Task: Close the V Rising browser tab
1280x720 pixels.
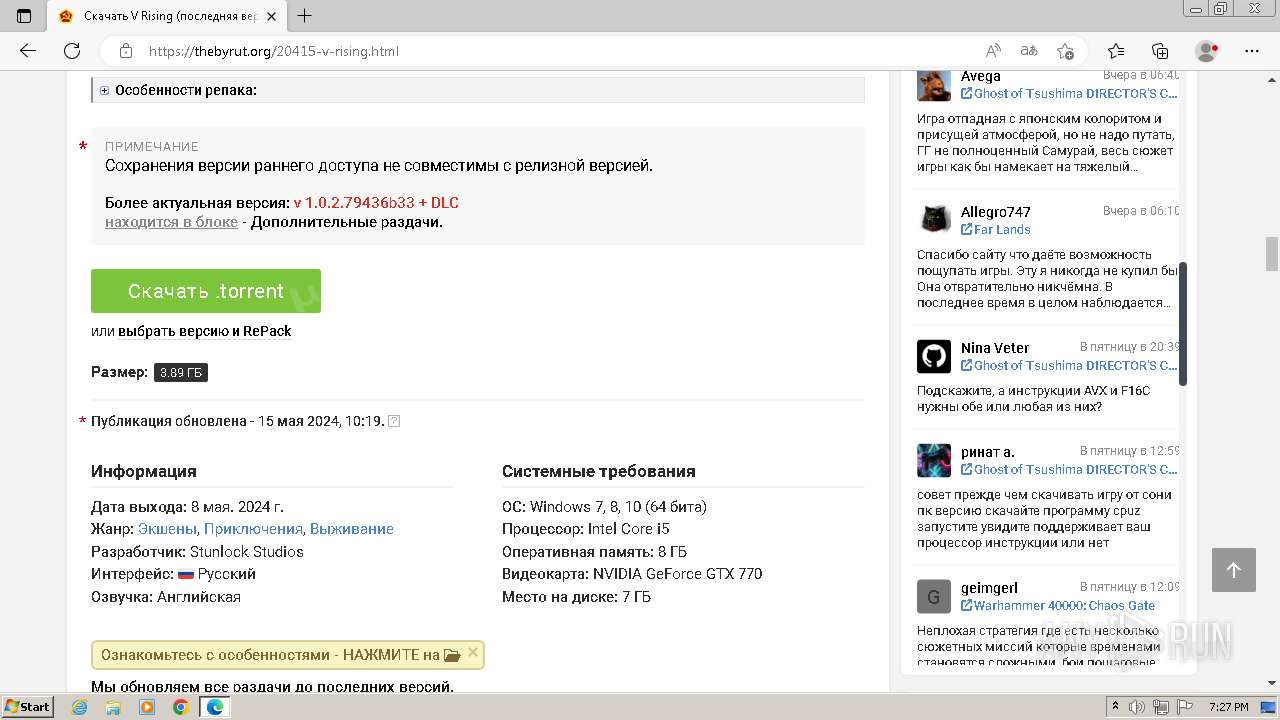Action: tap(271, 16)
